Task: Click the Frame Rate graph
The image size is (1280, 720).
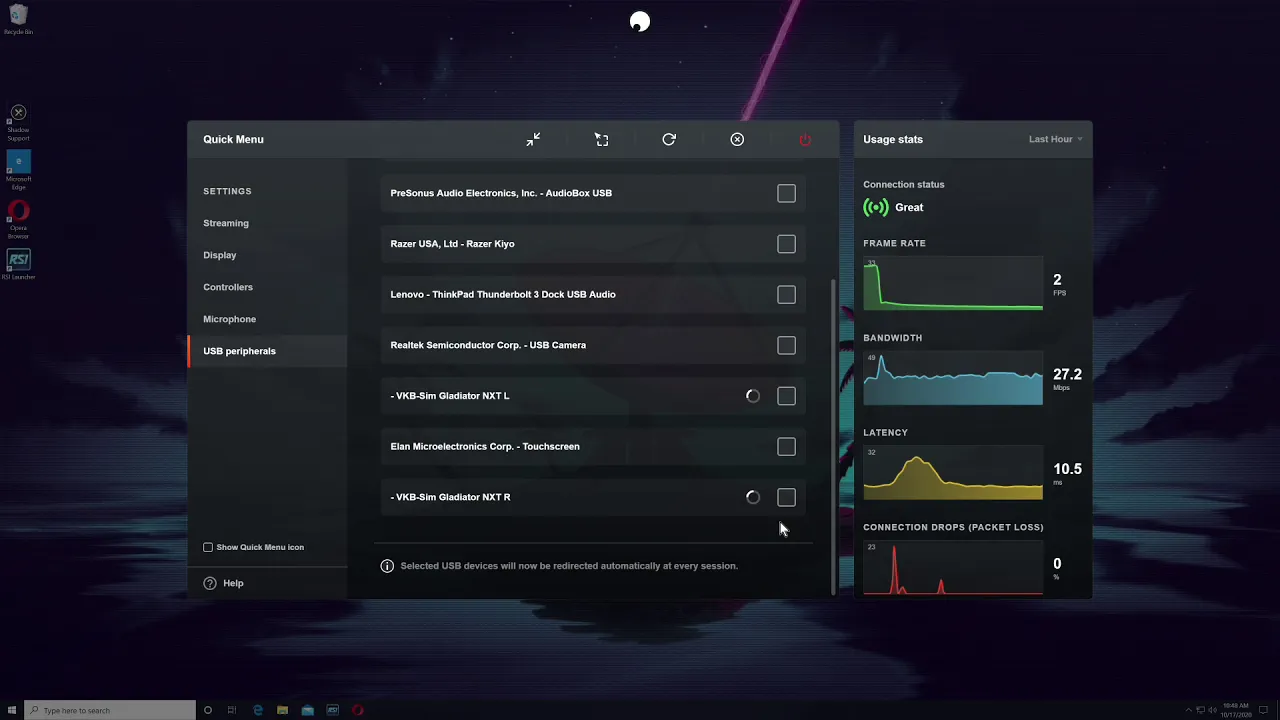Action: click(x=953, y=284)
